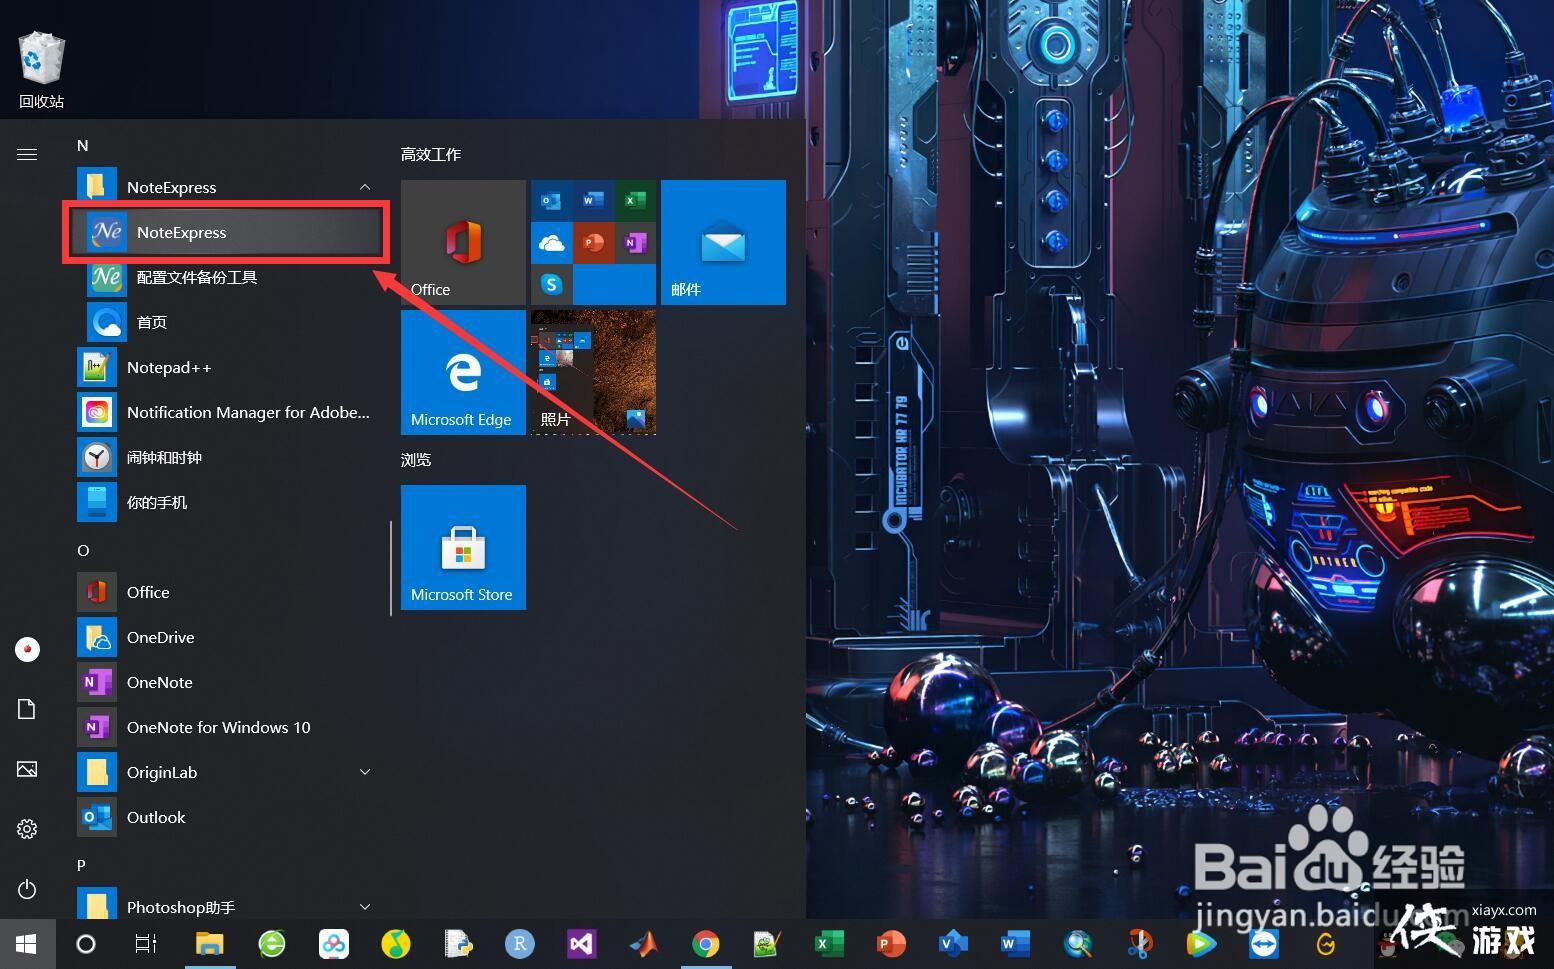This screenshot has height=969, width=1554.
Task: Jump via the letter O section header
Action: coord(83,550)
